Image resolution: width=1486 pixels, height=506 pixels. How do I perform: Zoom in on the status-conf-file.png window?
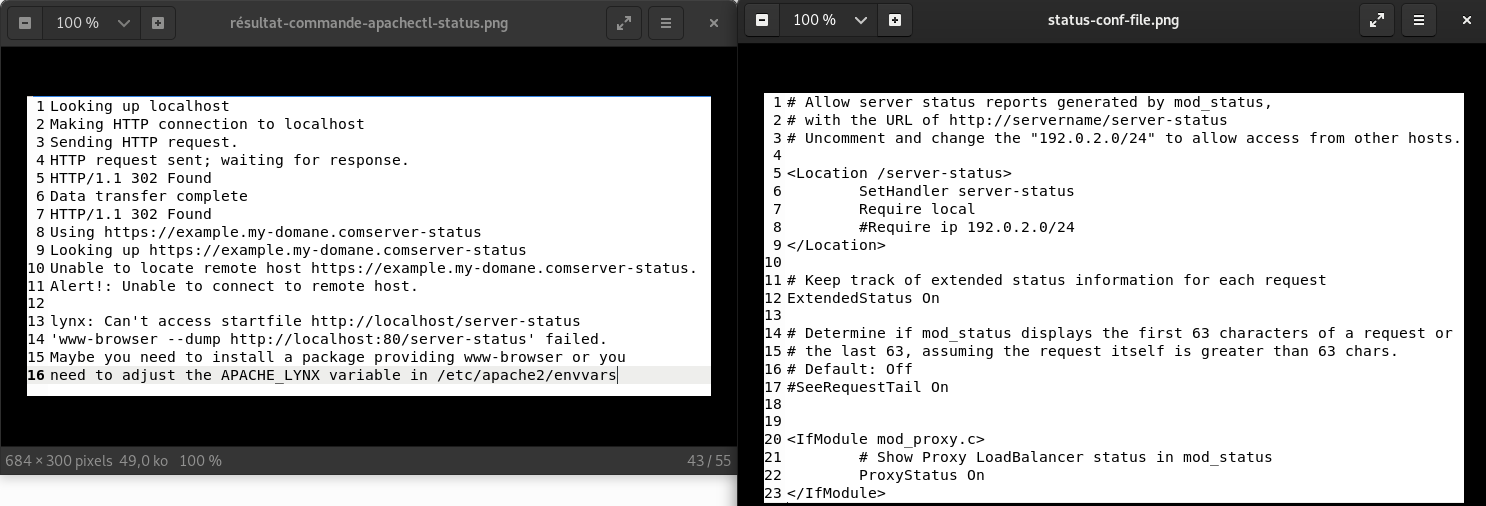click(895, 19)
